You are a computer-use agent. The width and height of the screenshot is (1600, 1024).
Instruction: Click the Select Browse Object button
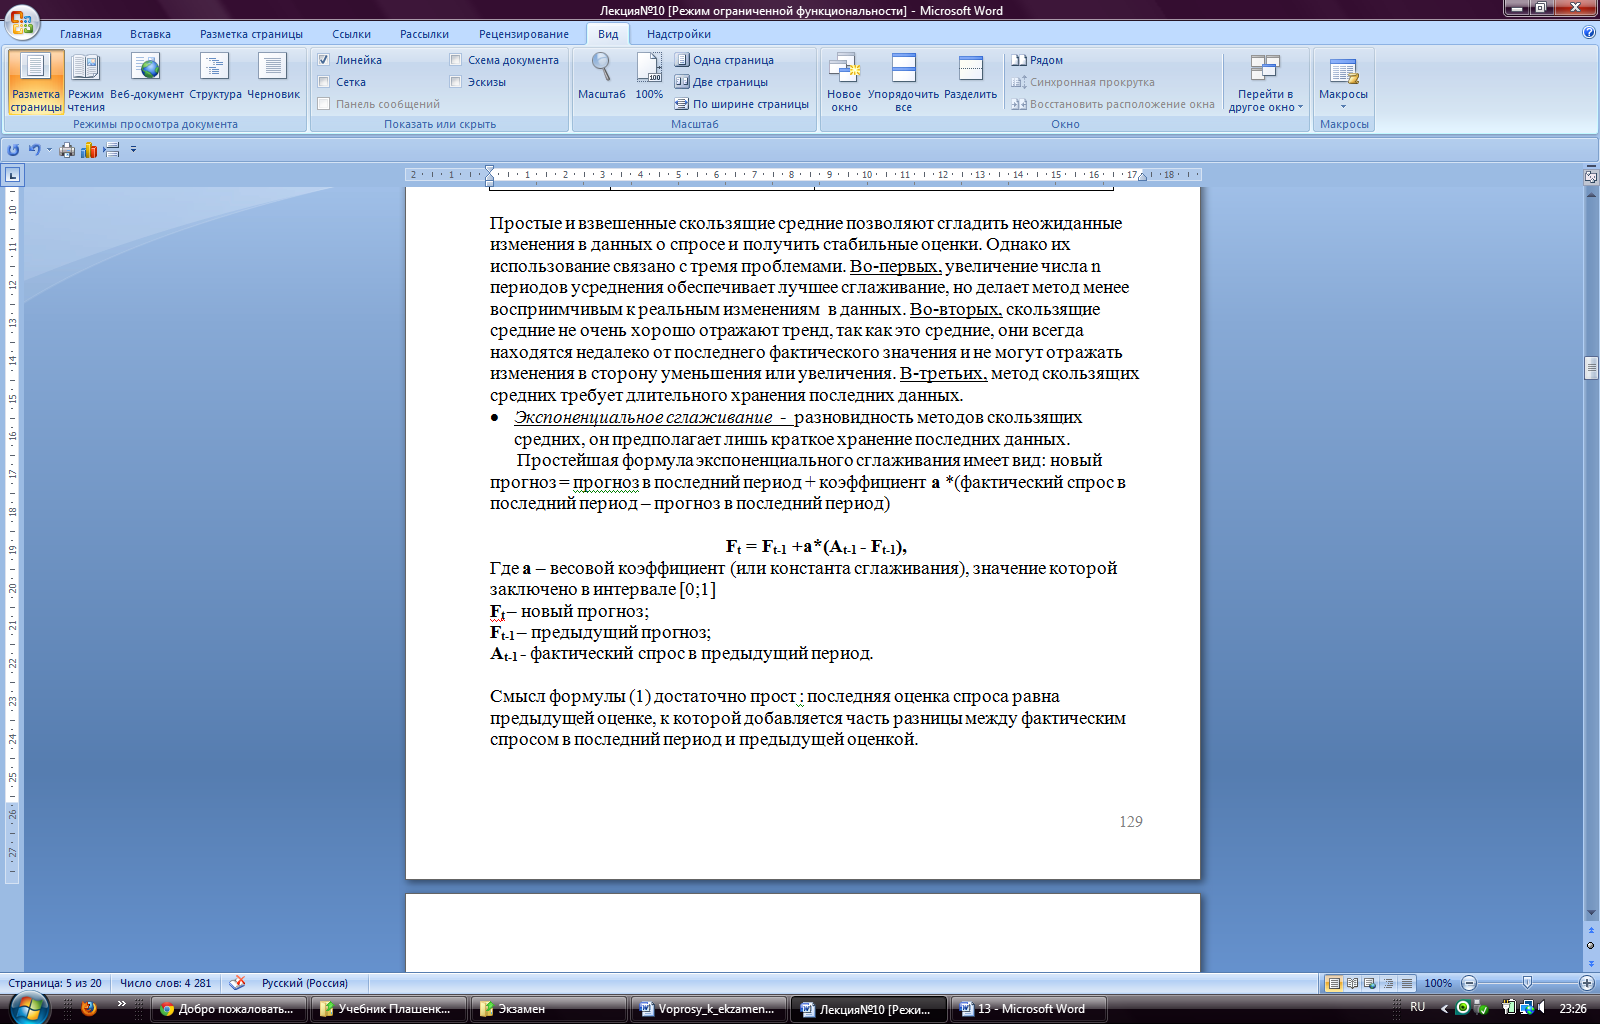coord(1591,945)
